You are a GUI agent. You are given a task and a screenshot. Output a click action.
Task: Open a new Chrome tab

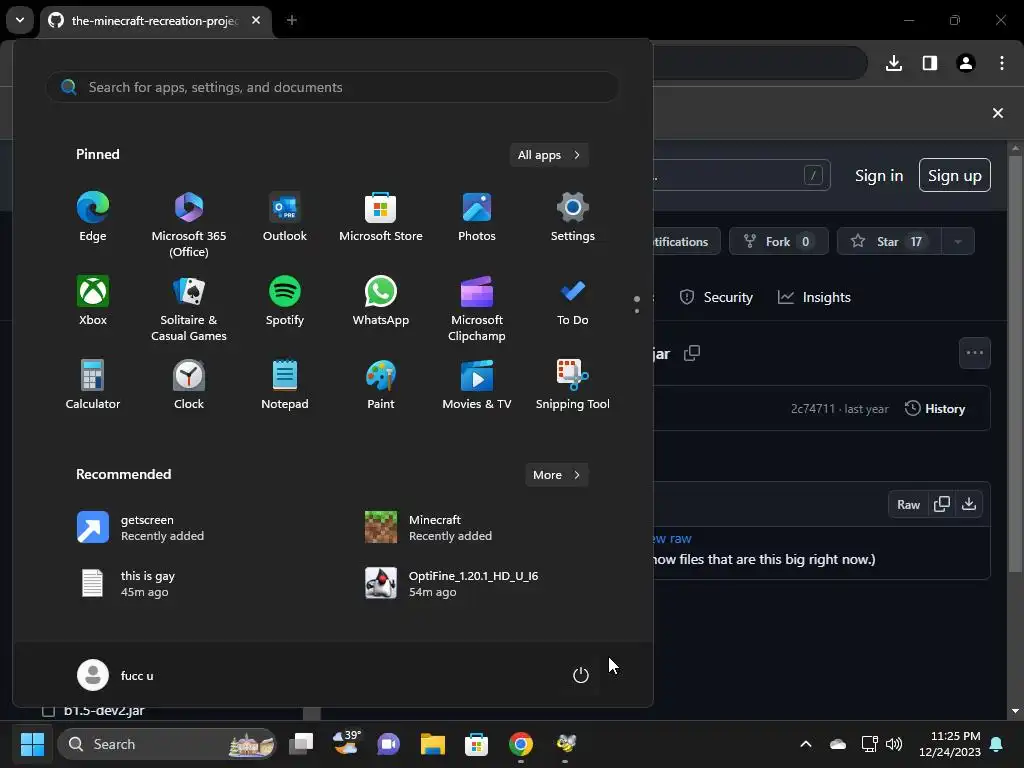[x=292, y=20]
